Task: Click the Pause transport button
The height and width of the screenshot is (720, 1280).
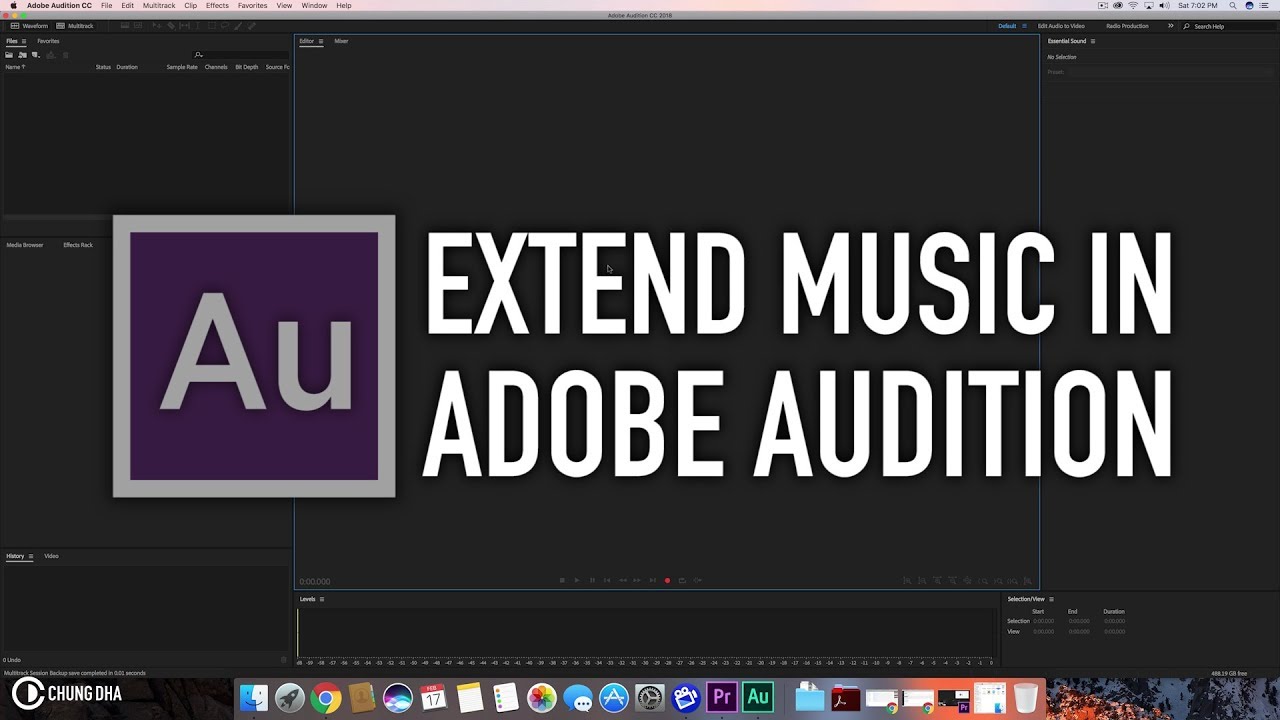Action: 592,580
